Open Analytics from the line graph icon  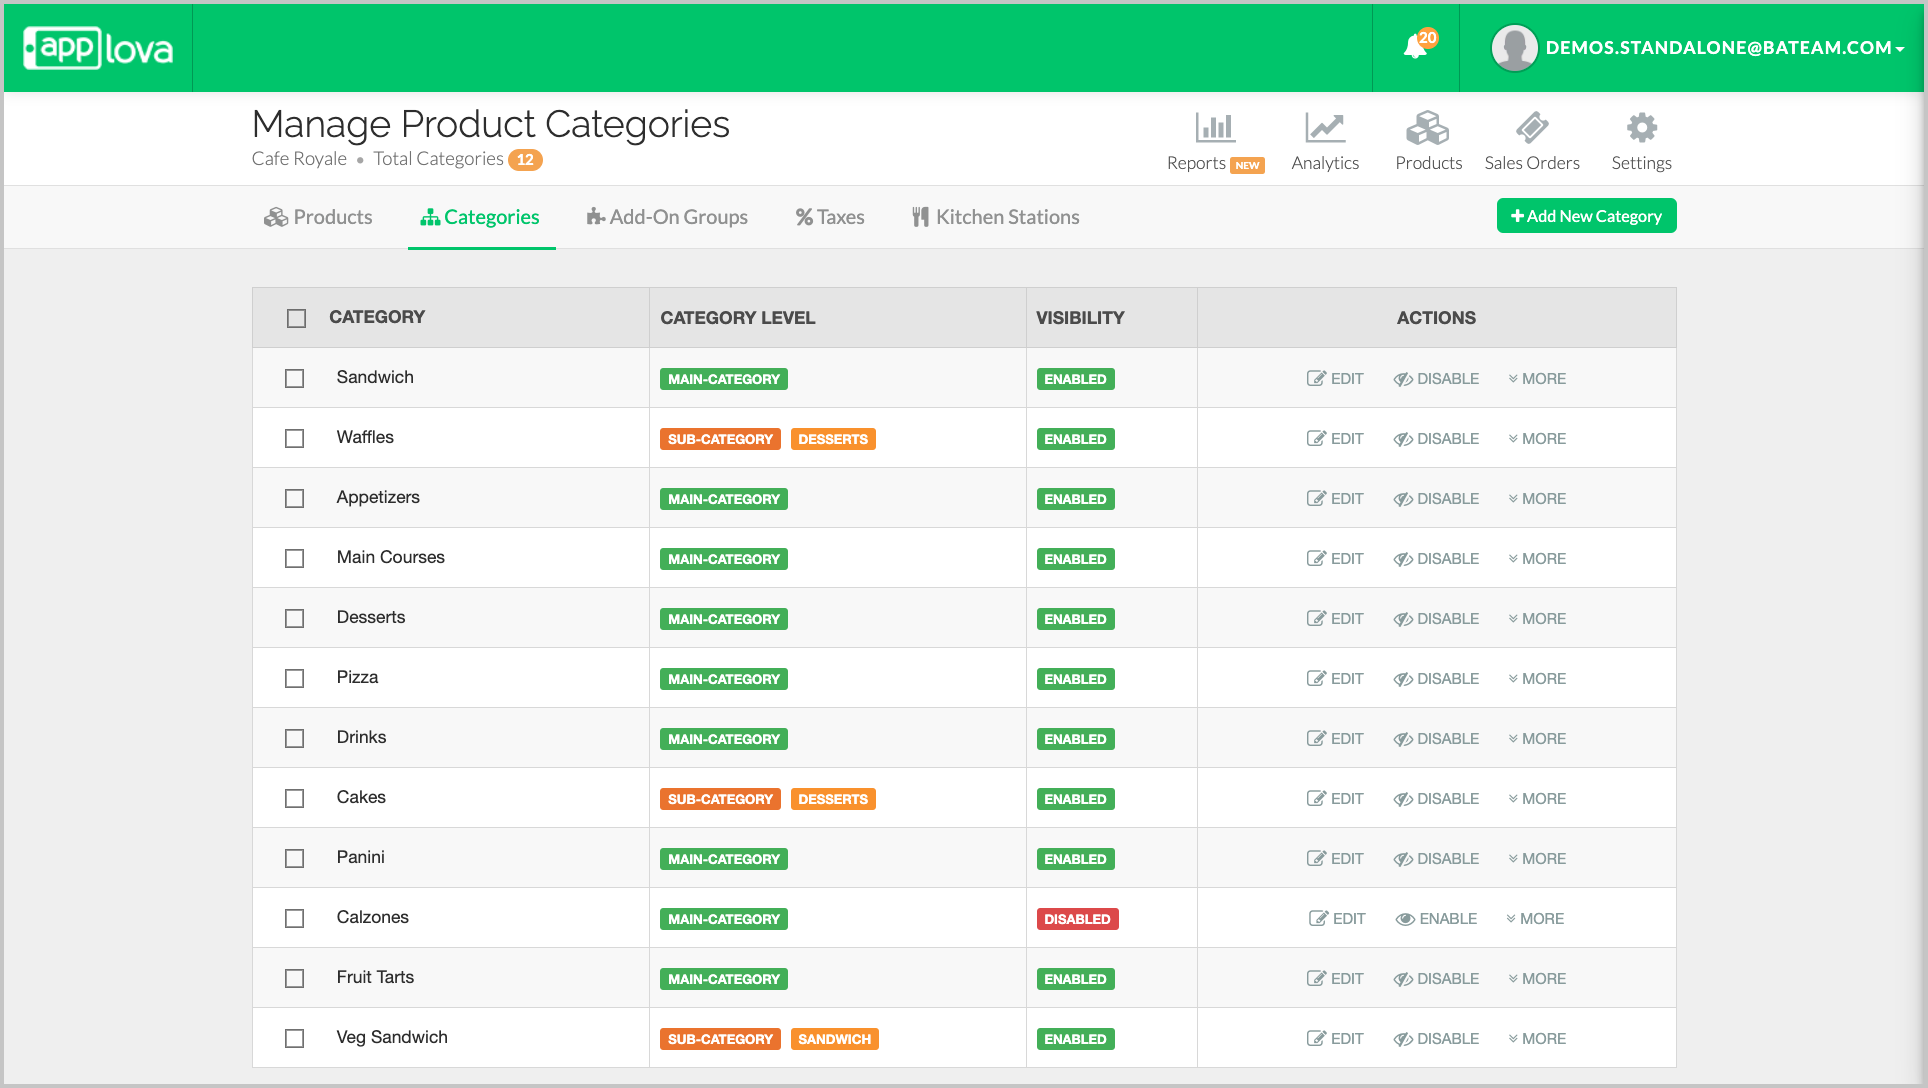click(x=1325, y=128)
